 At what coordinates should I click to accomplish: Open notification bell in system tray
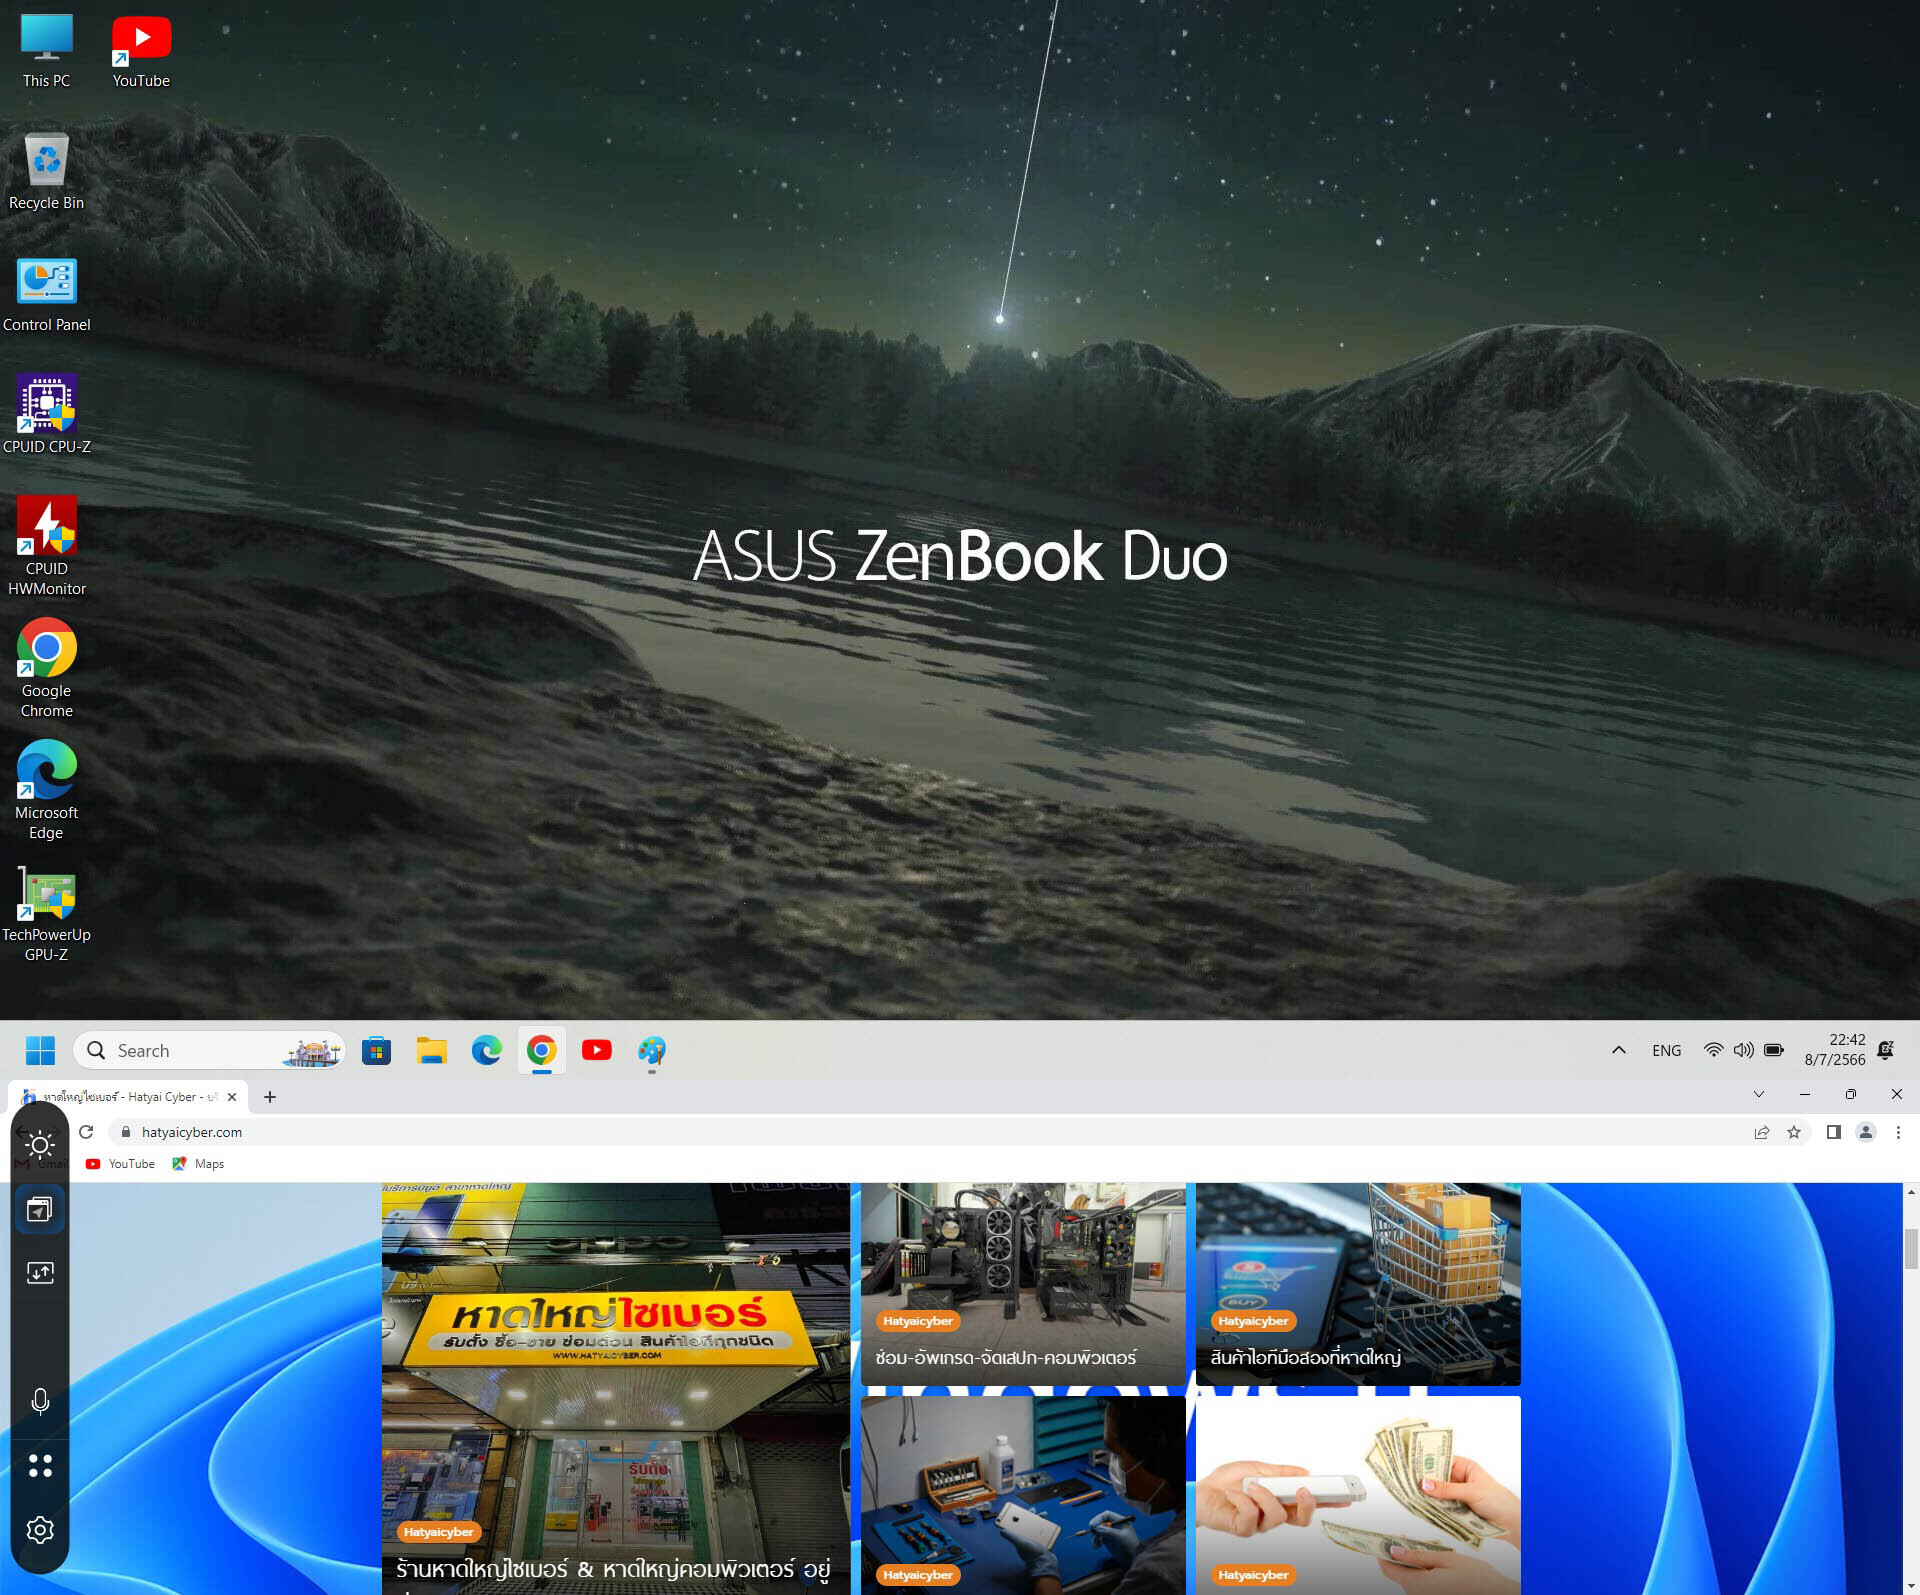[1885, 1050]
